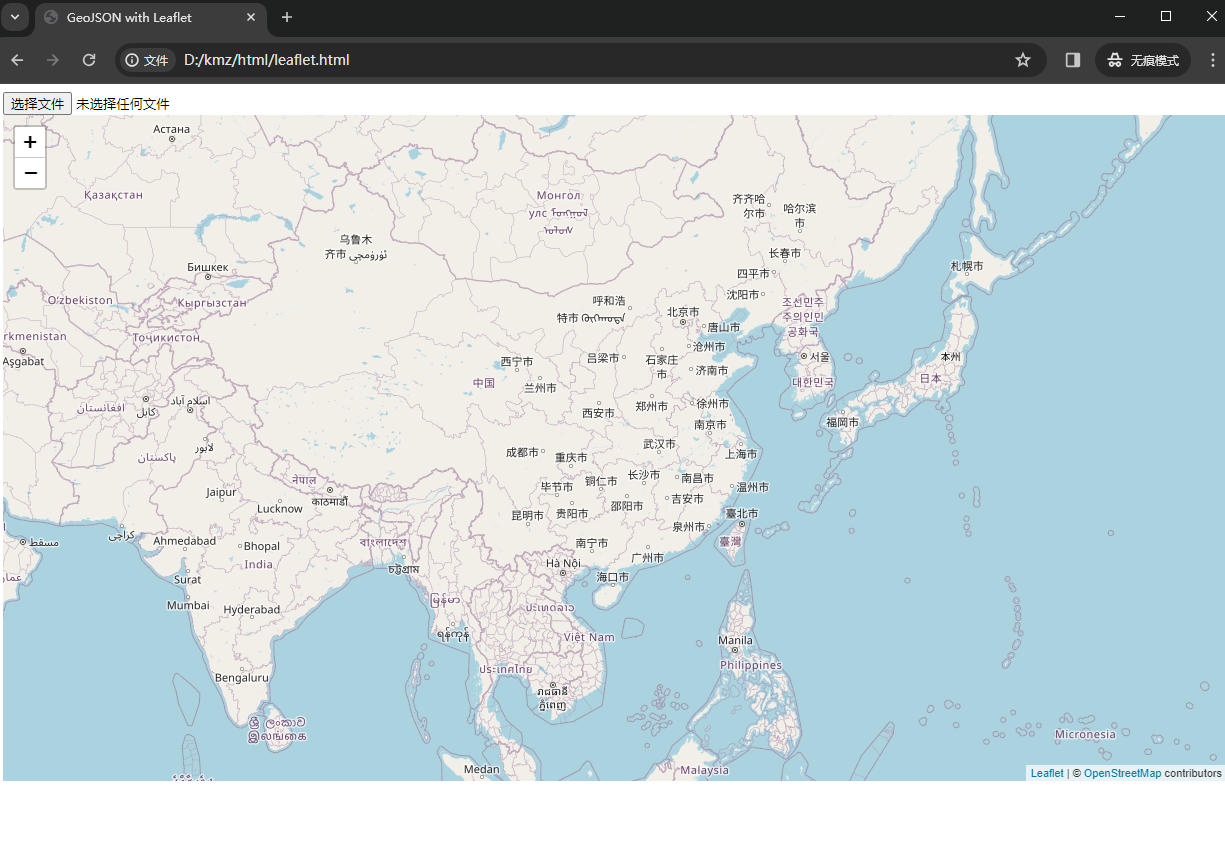The height and width of the screenshot is (862, 1225).
Task: Click the bookmark star icon
Action: tap(1023, 60)
